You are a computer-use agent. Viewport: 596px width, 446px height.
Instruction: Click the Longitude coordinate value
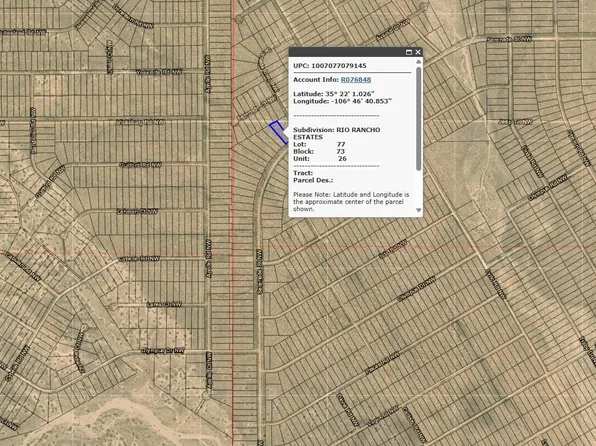point(361,101)
